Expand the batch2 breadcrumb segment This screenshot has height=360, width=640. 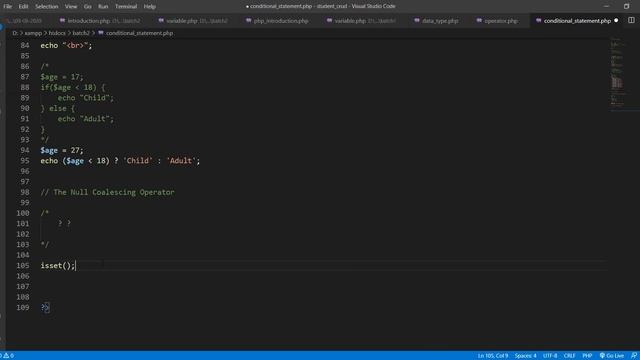(81, 33)
